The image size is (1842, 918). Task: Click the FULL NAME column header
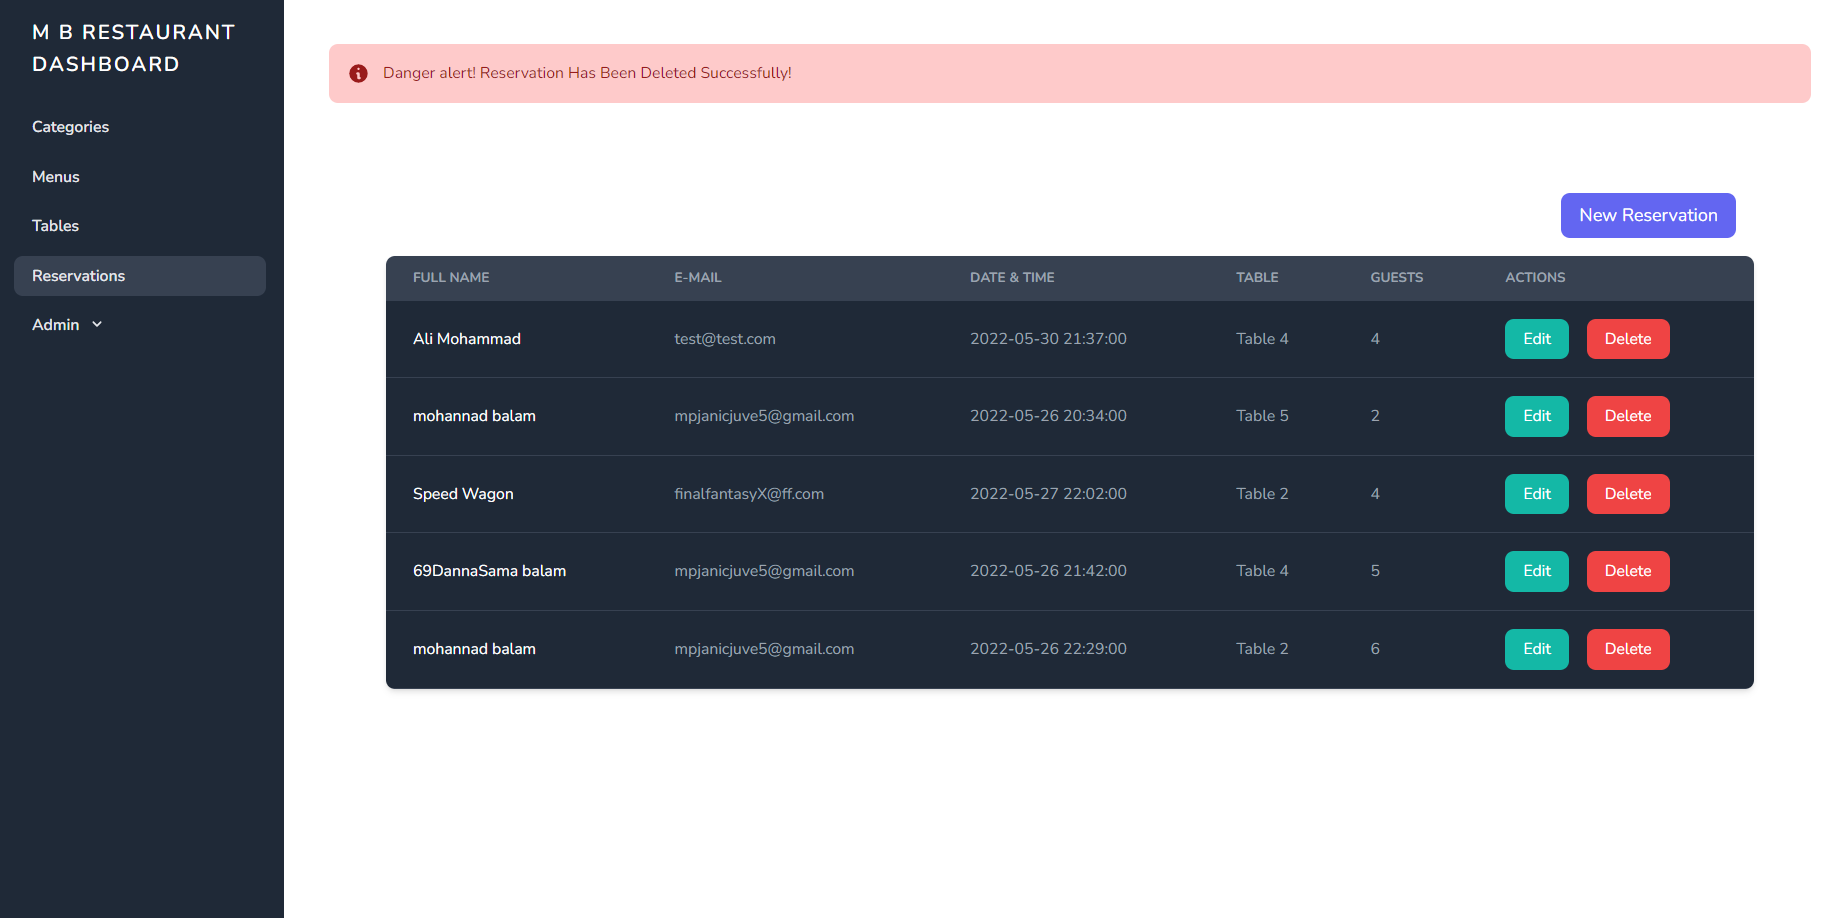(x=451, y=278)
